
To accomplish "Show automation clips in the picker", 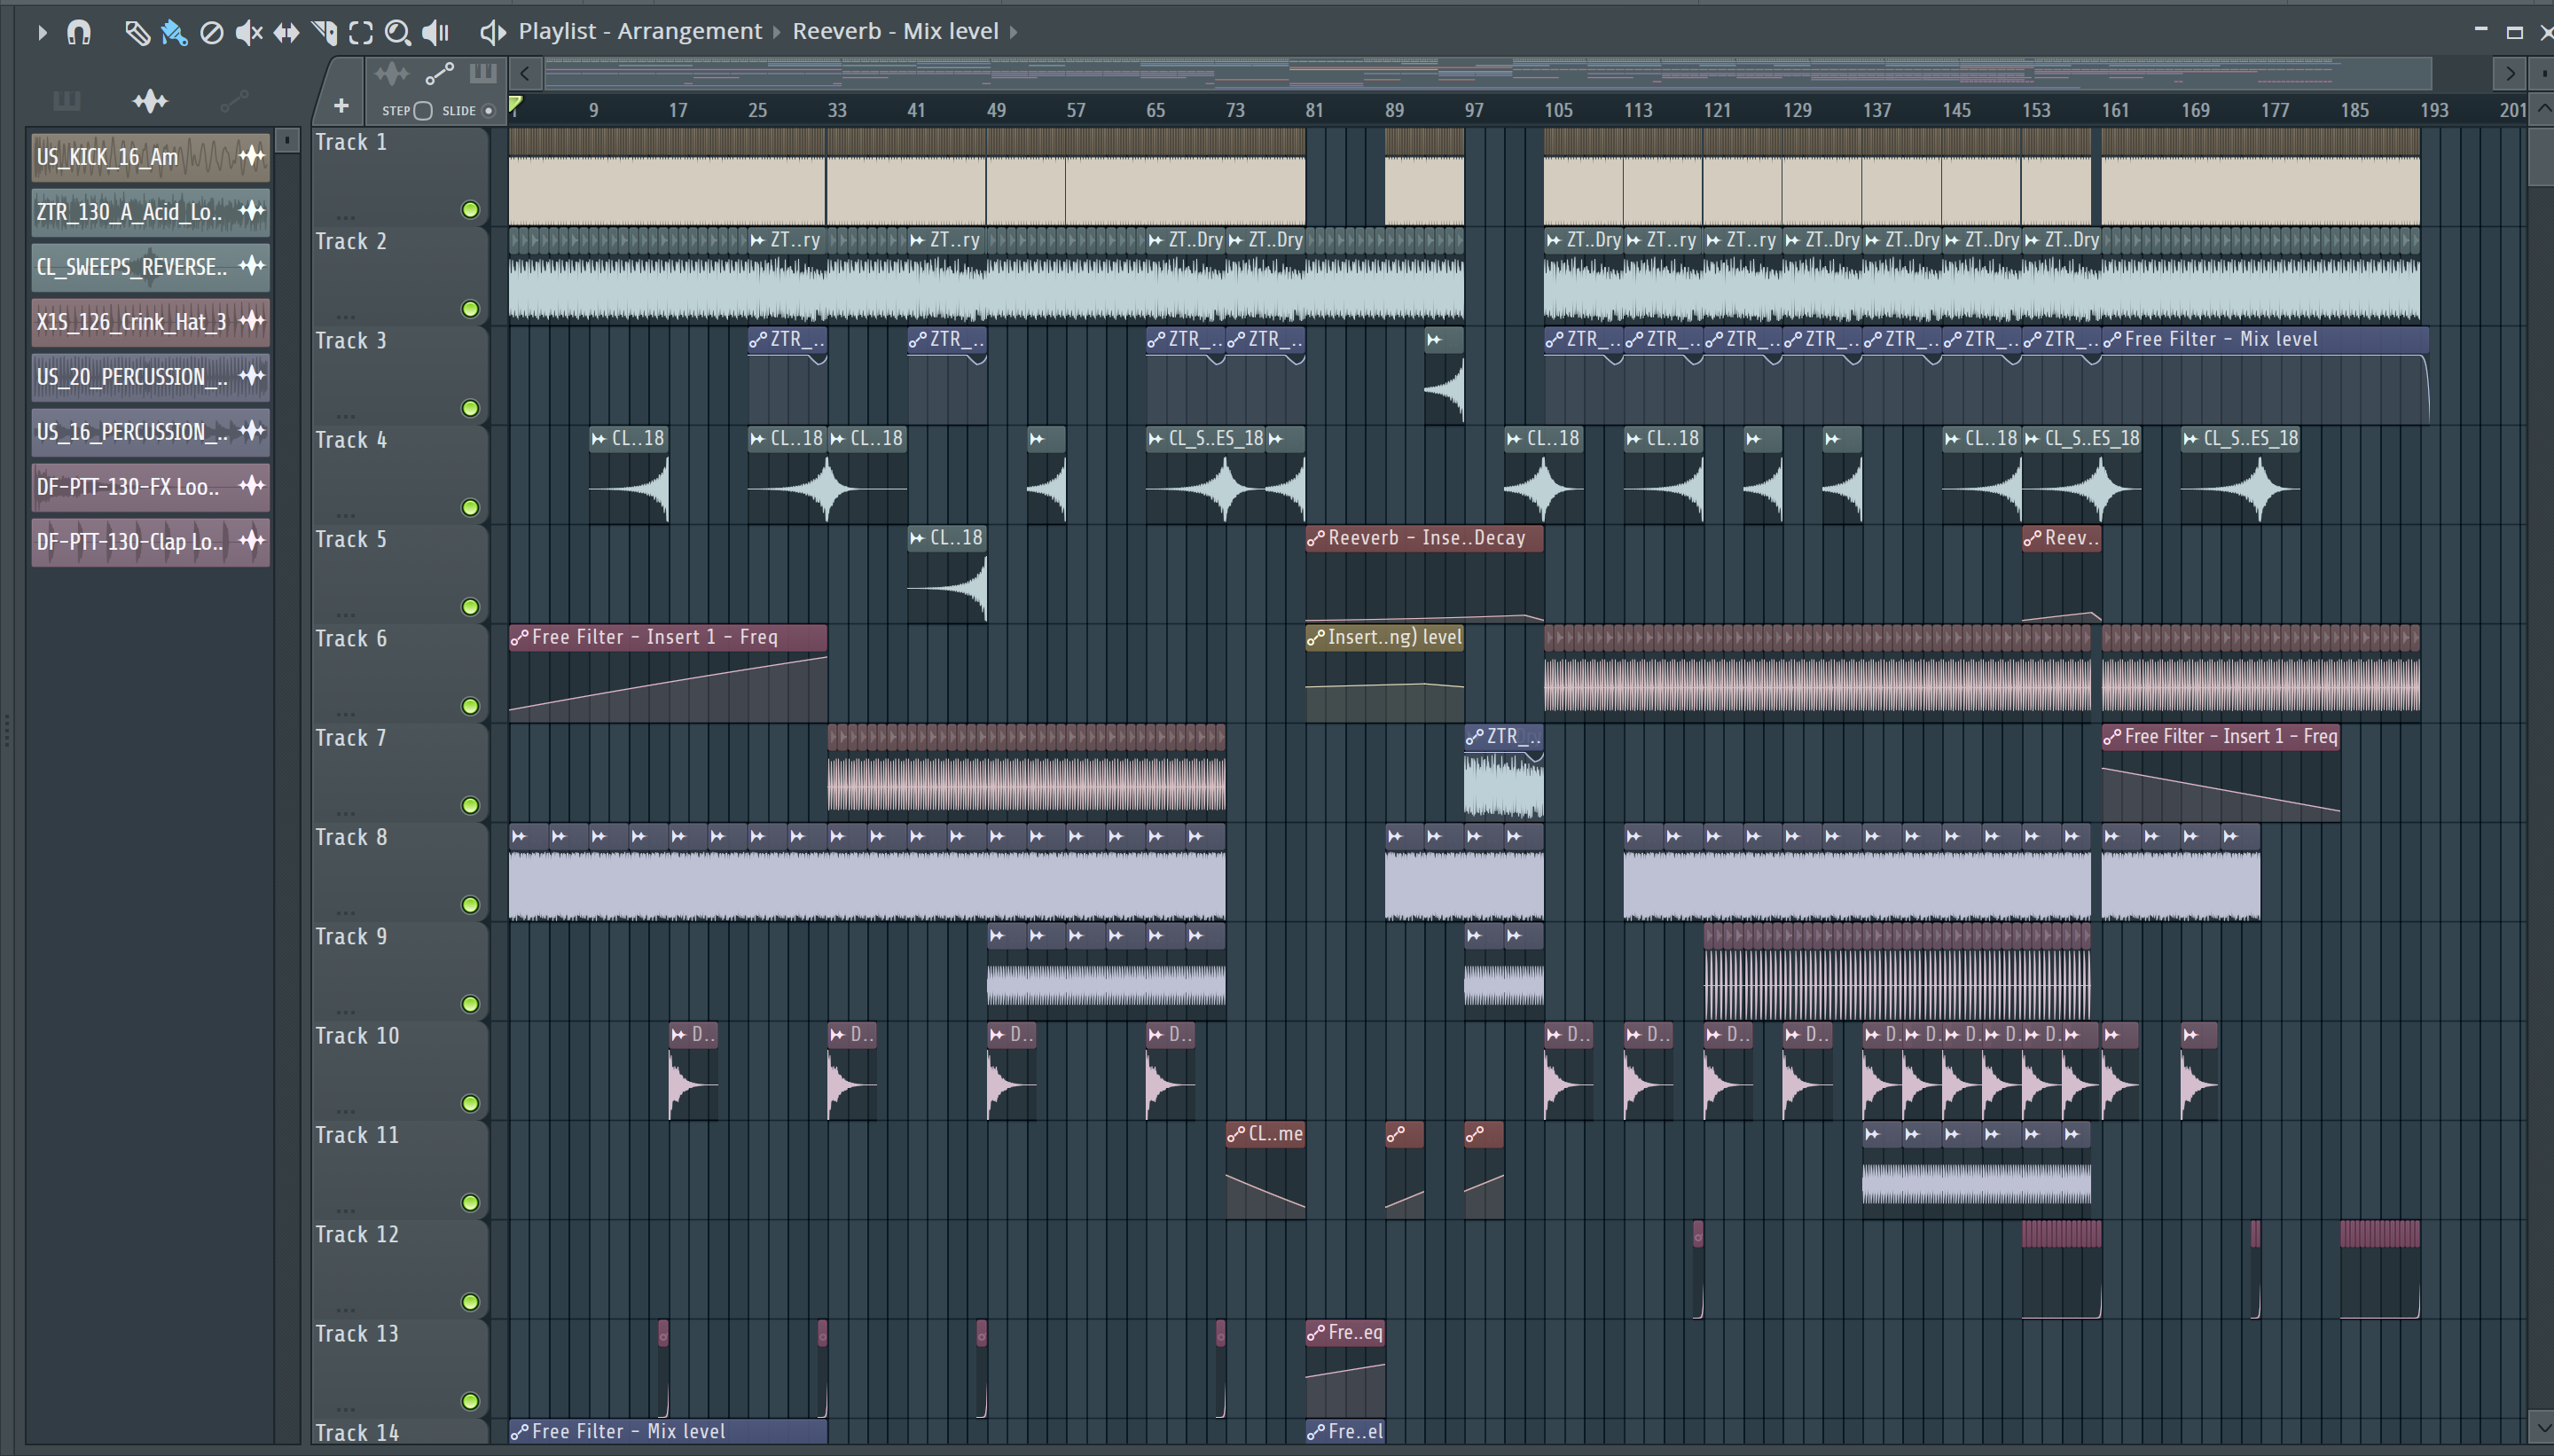I will tap(234, 100).
